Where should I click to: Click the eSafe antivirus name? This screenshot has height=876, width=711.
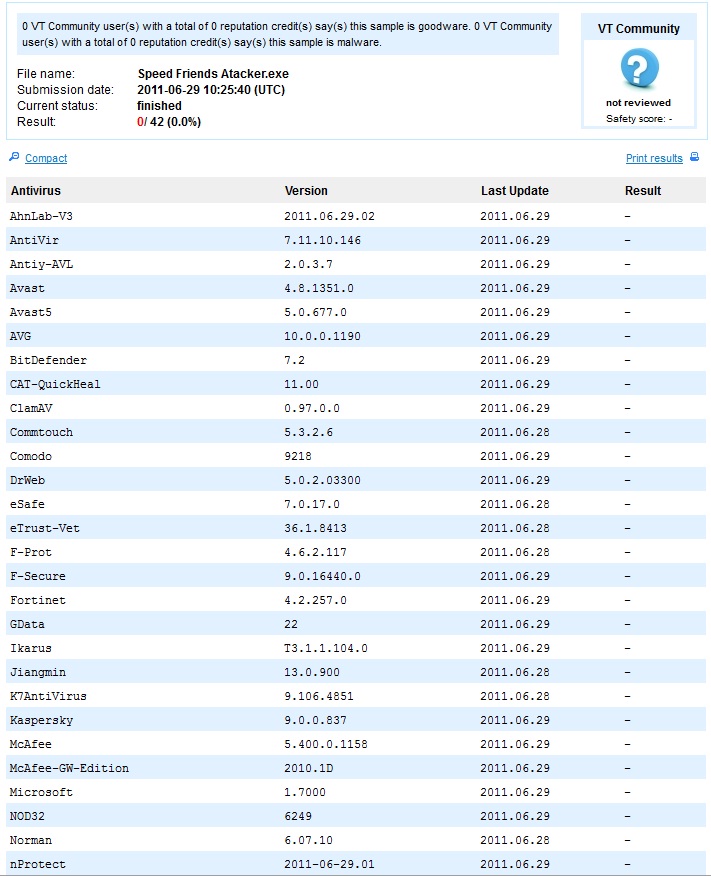(27, 504)
